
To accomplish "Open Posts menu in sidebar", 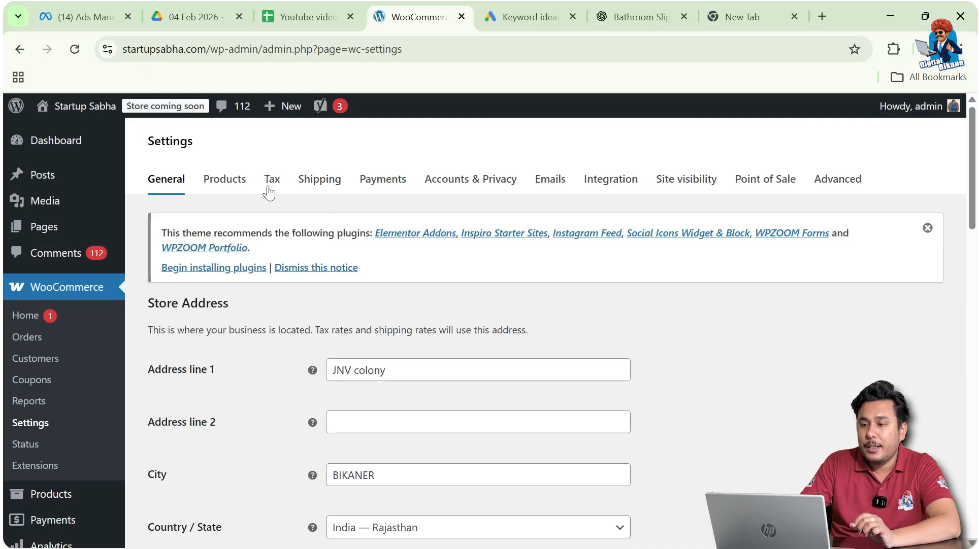I will tap(42, 175).
